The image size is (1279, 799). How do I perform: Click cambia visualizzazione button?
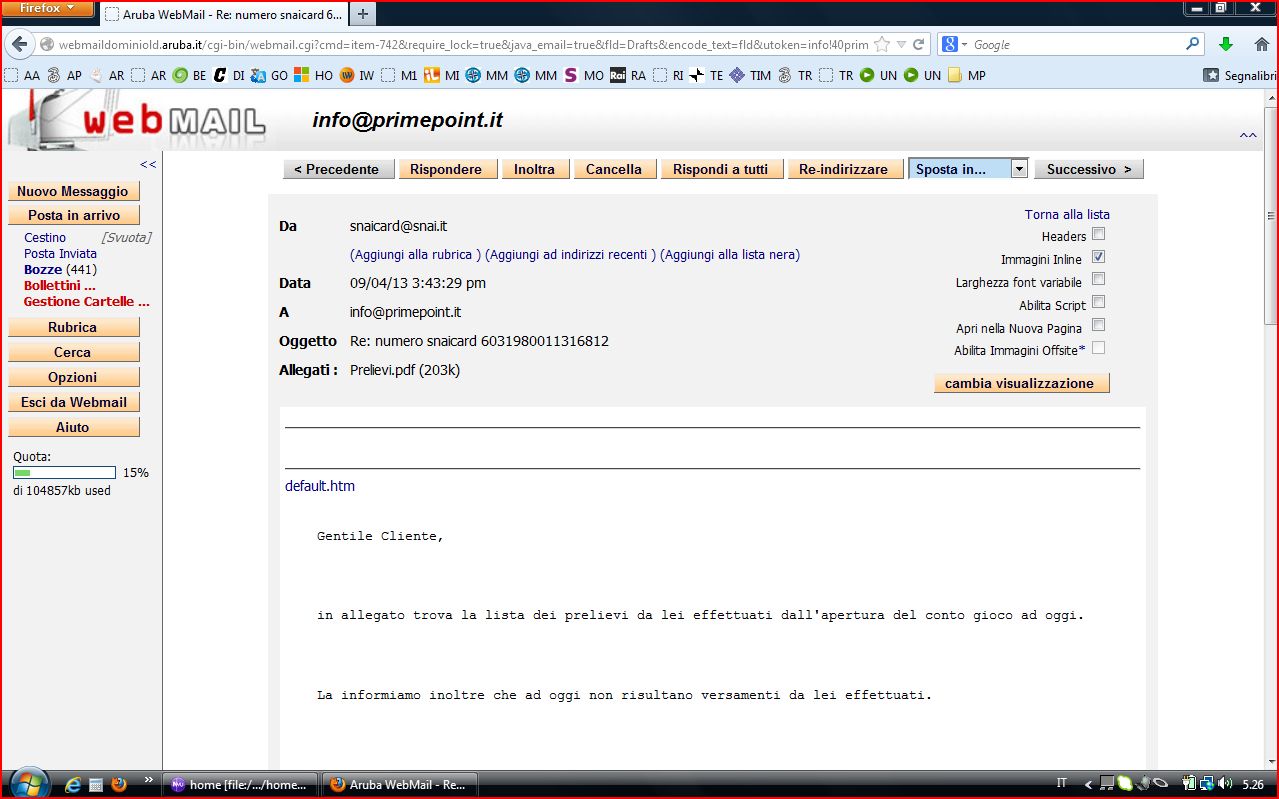[1021, 383]
